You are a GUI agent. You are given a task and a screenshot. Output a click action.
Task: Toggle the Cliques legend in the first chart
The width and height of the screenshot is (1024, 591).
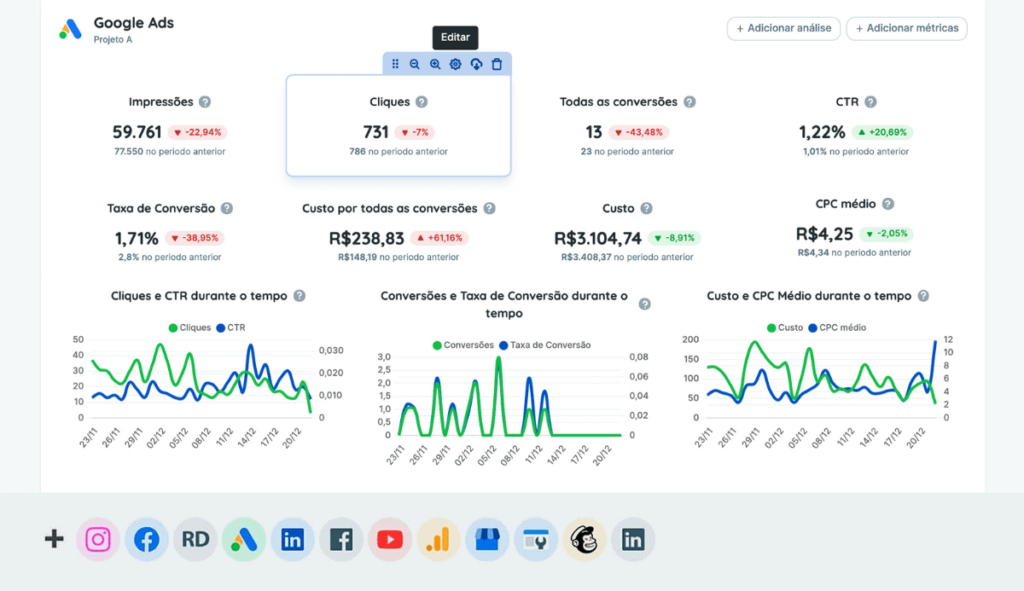pyautogui.click(x=190, y=327)
